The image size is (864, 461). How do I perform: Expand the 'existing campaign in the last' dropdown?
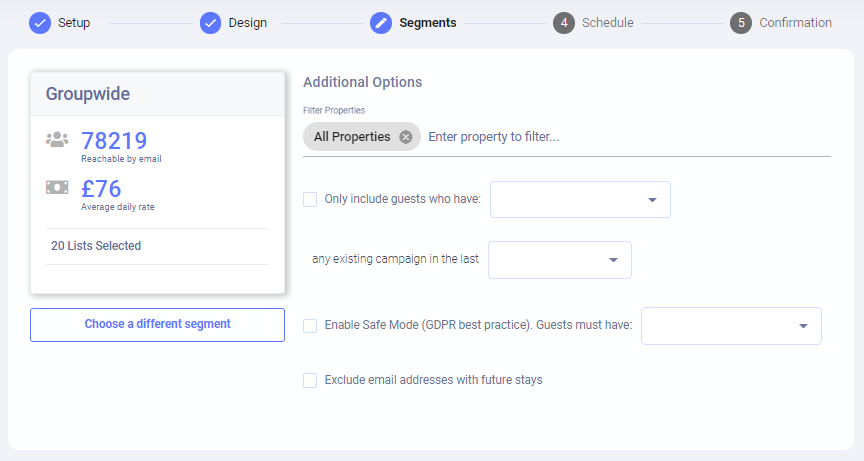pos(560,260)
